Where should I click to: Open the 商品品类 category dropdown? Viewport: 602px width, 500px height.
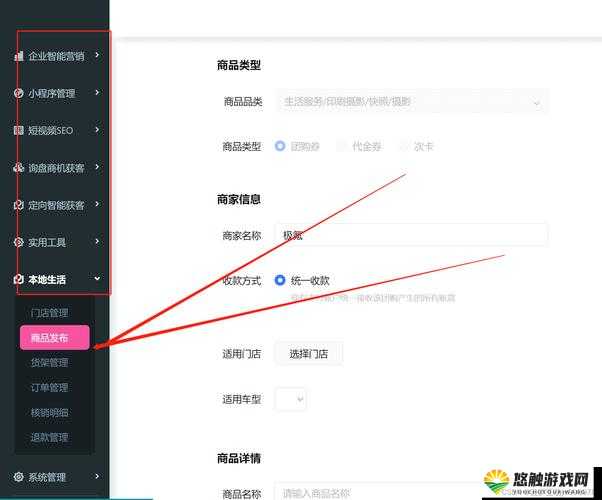pos(412,102)
